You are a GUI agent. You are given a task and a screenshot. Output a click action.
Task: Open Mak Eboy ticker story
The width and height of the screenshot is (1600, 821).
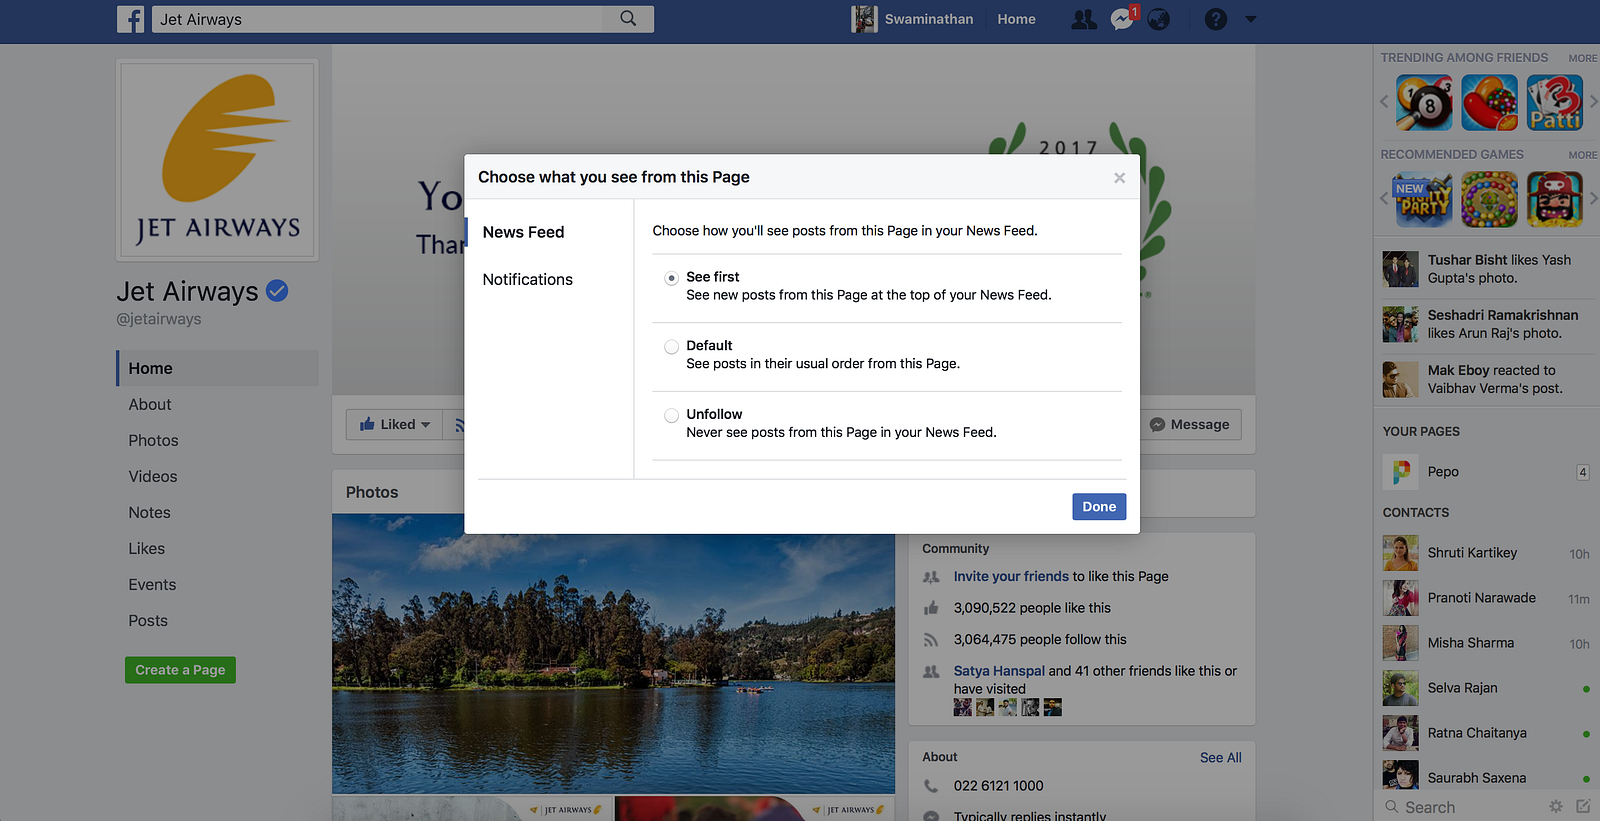pyautogui.click(x=1486, y=379)
